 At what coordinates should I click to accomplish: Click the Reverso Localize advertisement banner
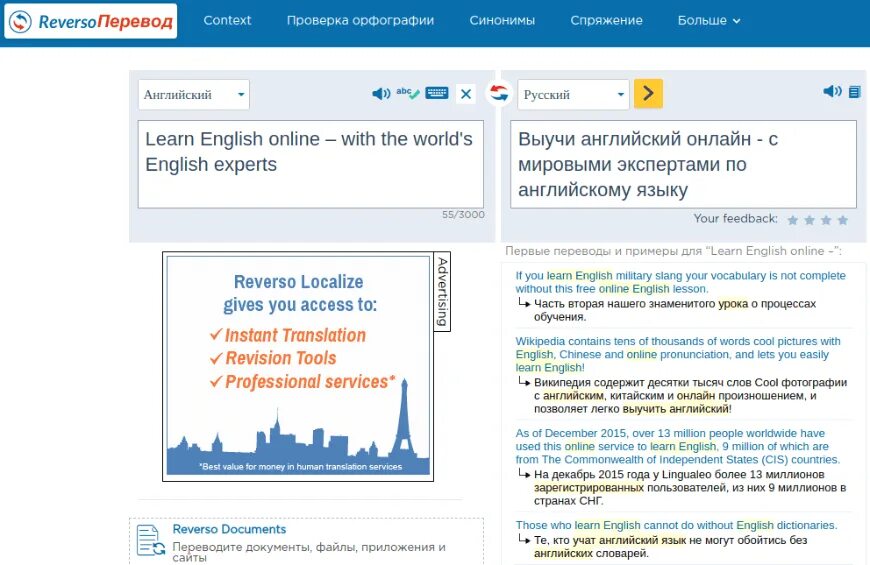[x=298, y=366]
